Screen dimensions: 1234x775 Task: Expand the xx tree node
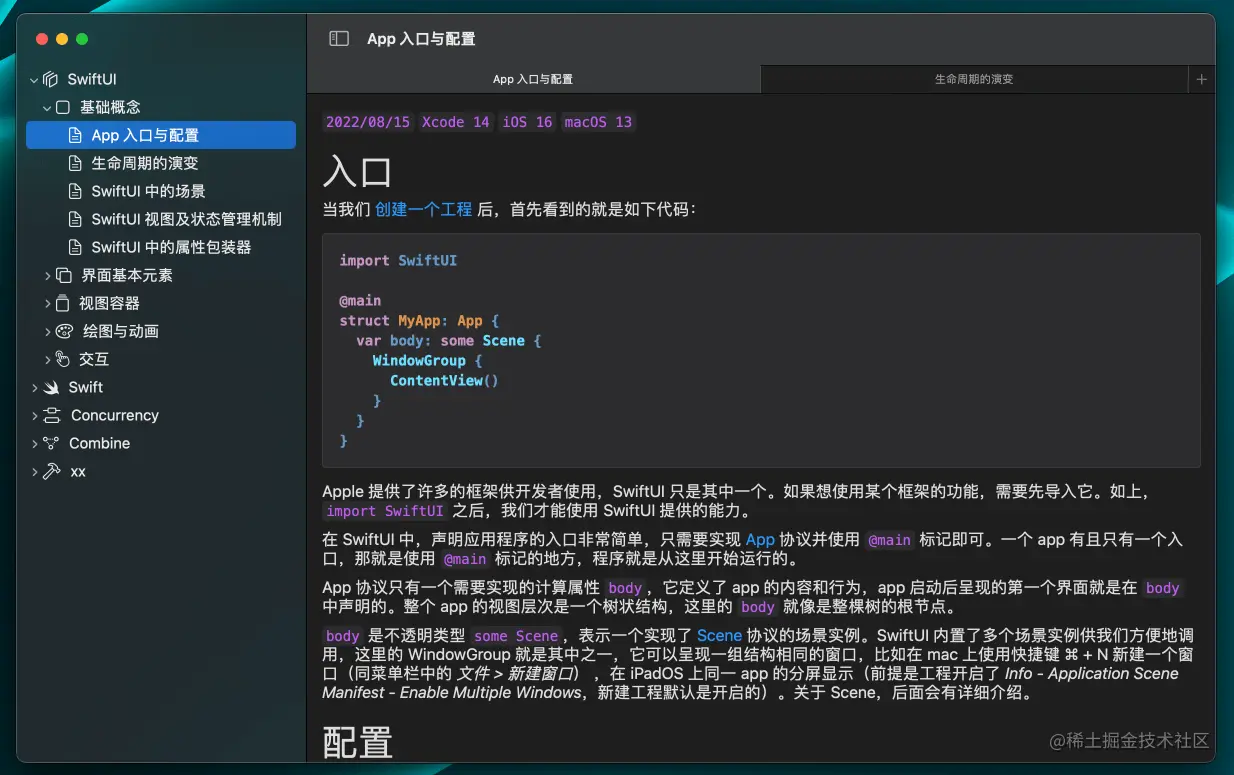(x=35, y=471)
